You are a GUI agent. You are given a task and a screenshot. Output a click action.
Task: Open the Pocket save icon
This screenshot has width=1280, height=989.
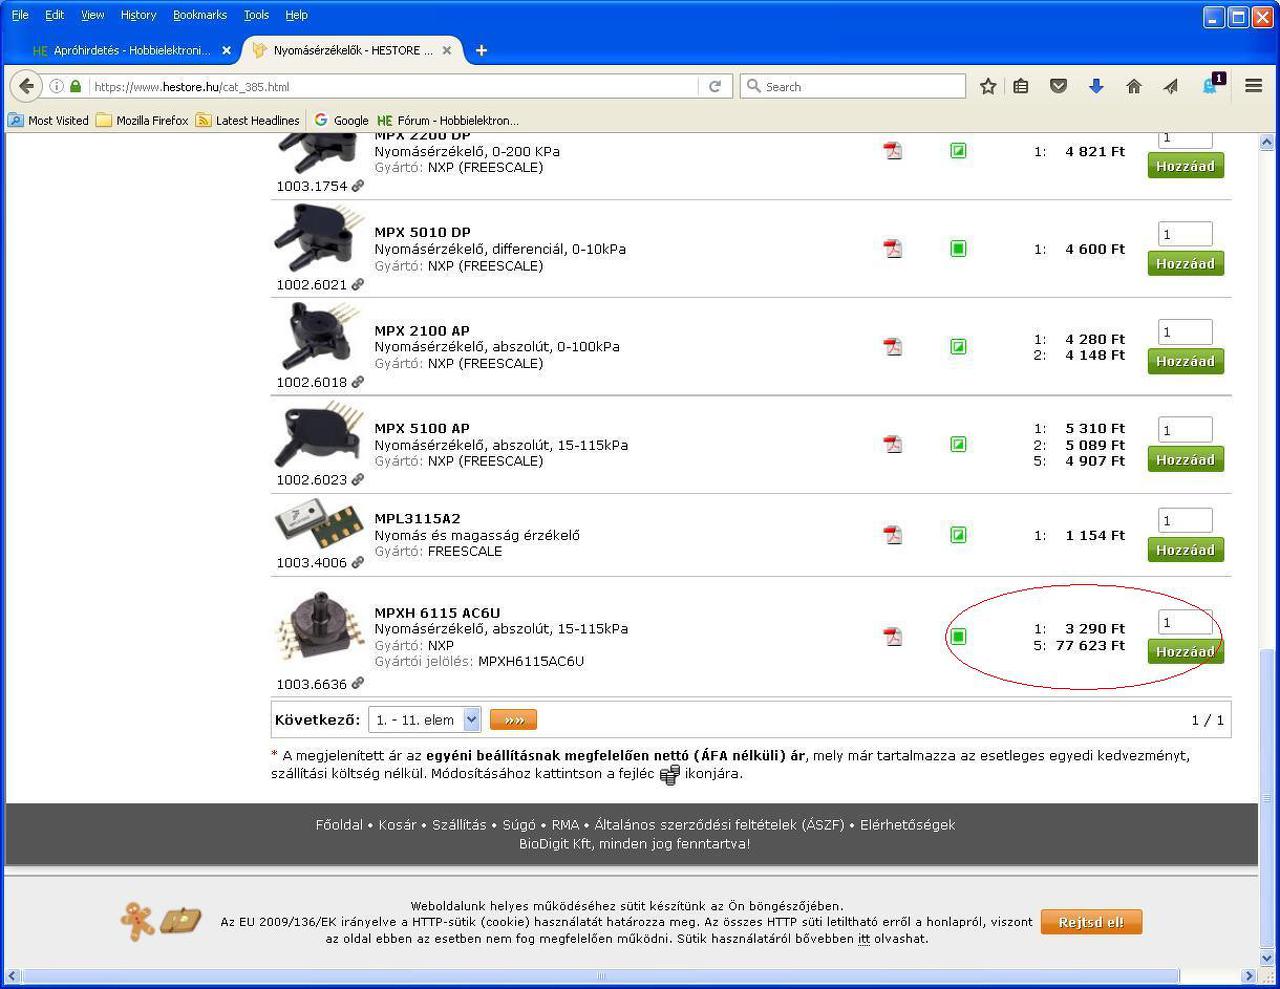(1058, 87)
